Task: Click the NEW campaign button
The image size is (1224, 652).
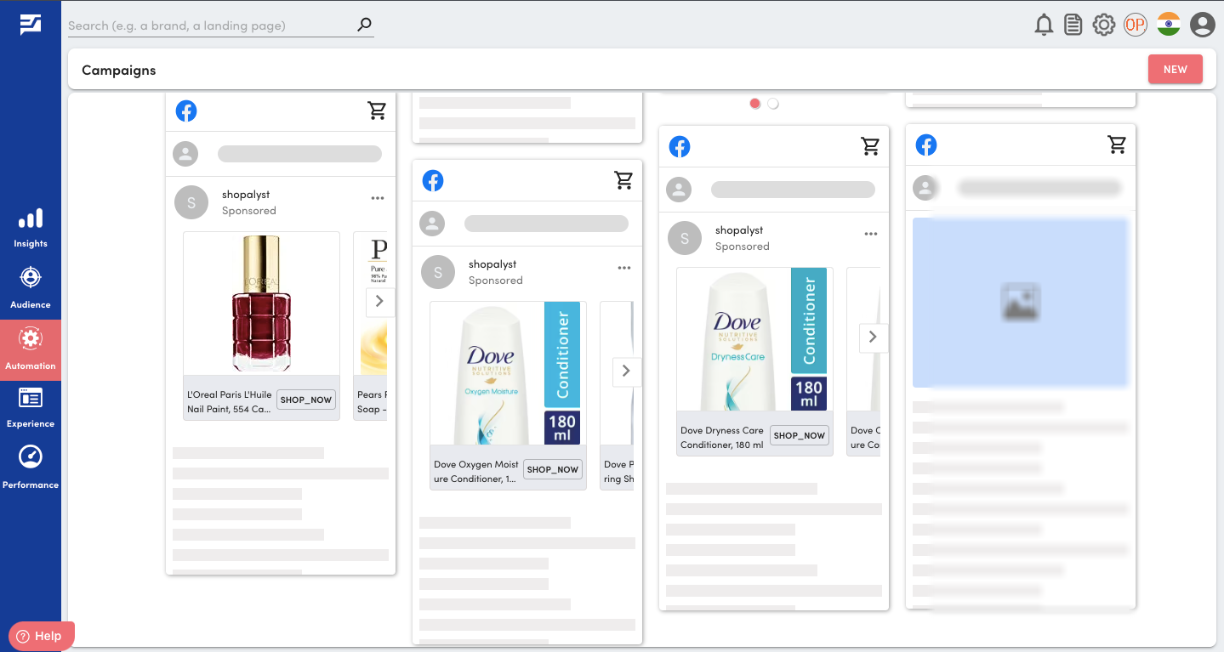Action: [1175, 69]
